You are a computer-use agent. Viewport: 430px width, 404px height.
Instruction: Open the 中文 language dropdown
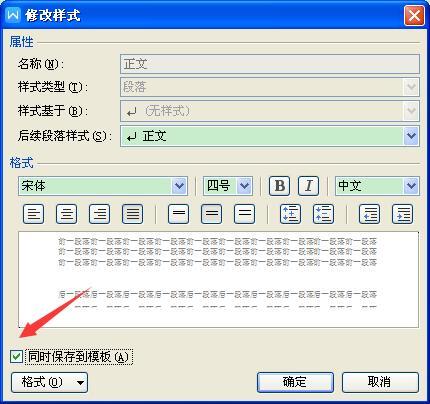[411, 186]
